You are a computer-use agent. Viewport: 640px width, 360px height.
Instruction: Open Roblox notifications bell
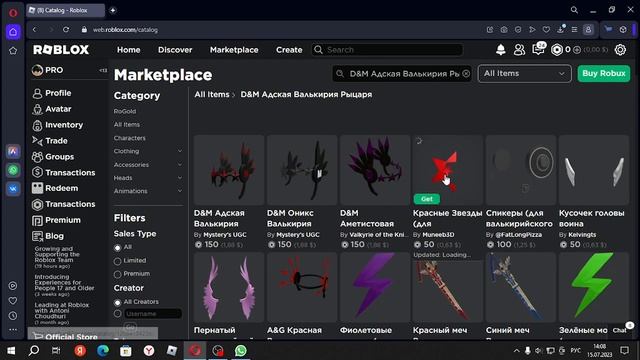click(500, 50)
